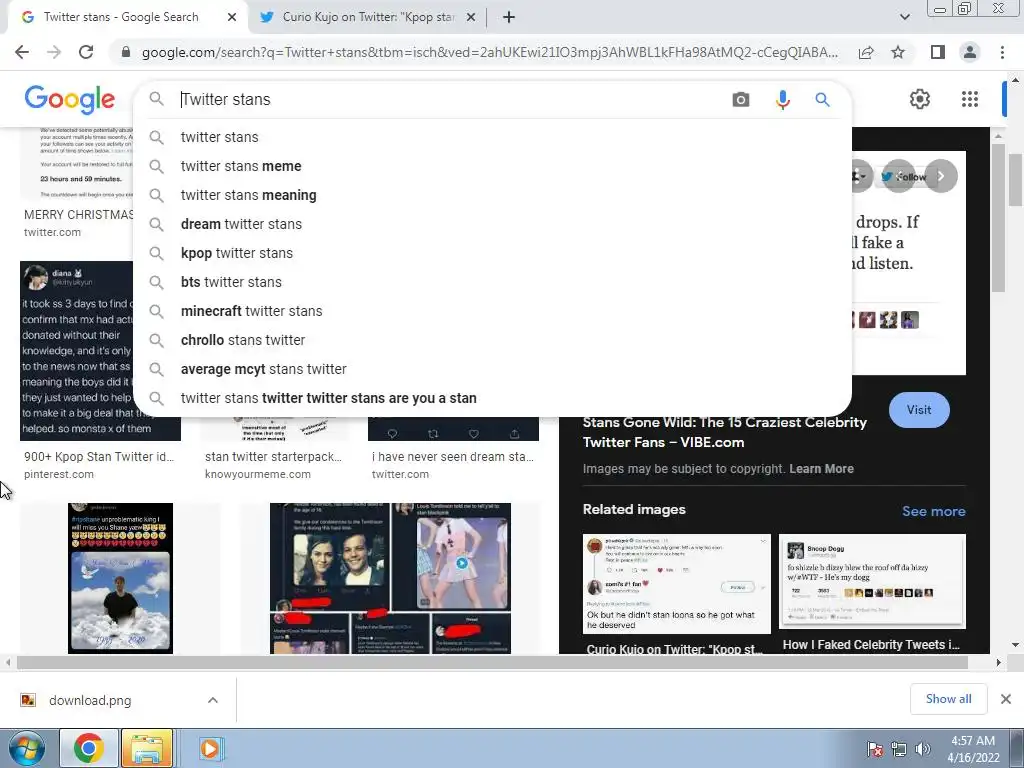
Task: Switch to Twitter stans Google Search tab
Action: pos(121,17)
